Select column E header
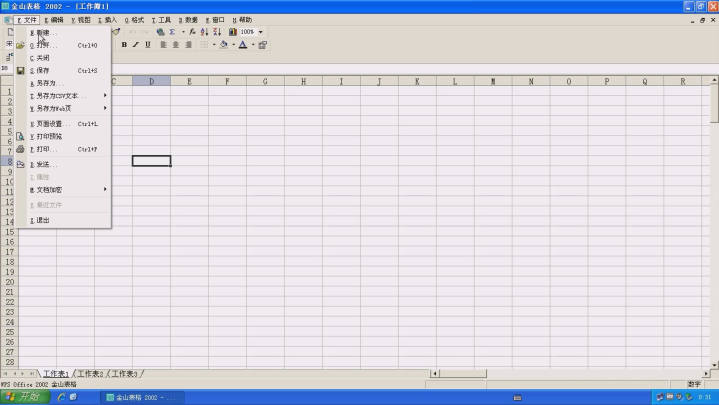The image size is (719, 405). 189,81
